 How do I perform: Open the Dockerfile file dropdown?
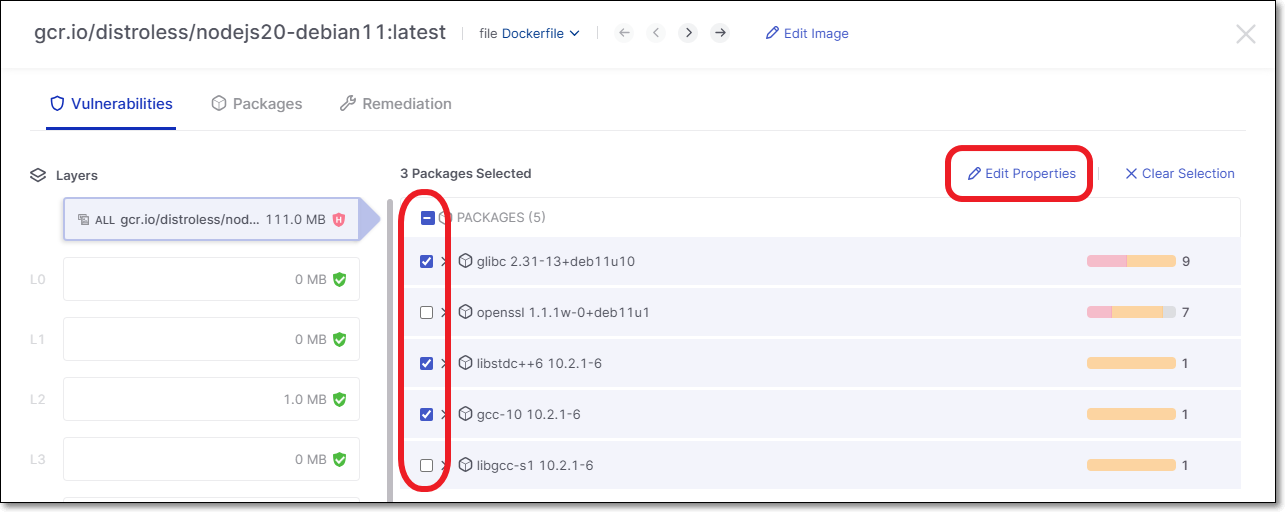tap(540, 34)
